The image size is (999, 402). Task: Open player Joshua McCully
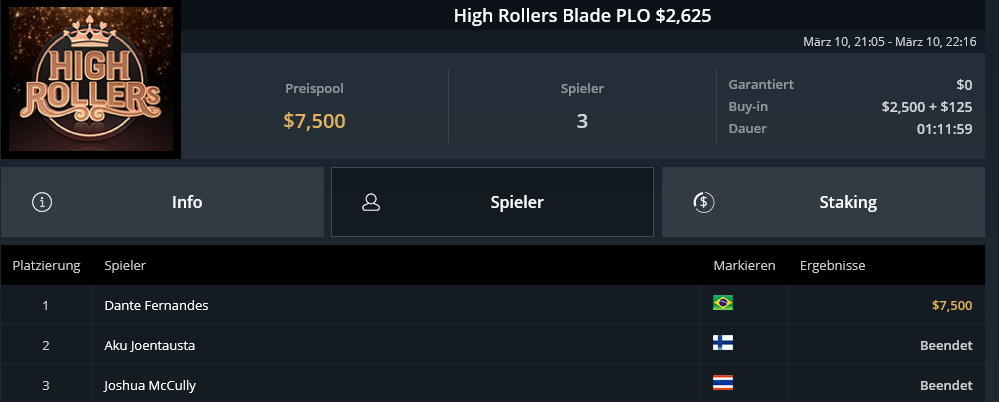pos(150,385)
